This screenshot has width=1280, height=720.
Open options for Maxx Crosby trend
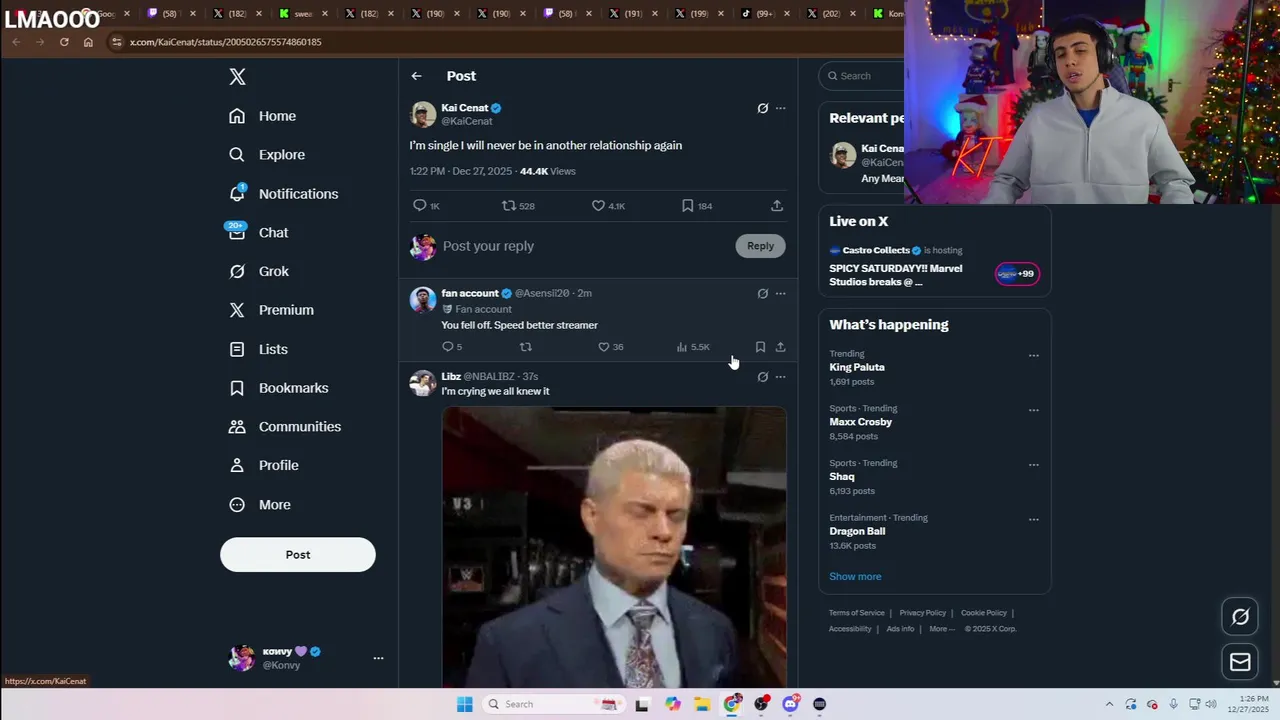[x=1034, y=410]
